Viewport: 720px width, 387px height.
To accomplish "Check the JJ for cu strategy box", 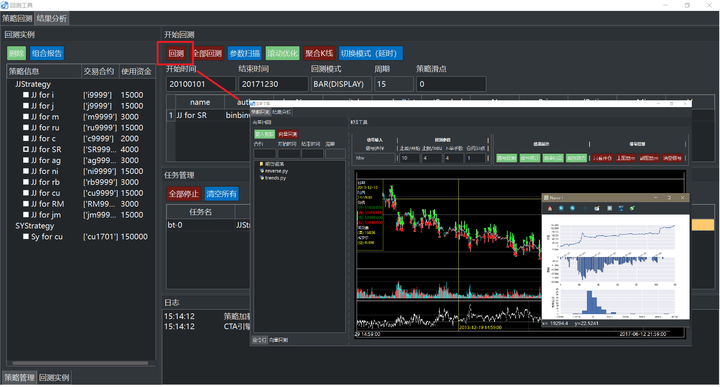I will coord(26,193).
